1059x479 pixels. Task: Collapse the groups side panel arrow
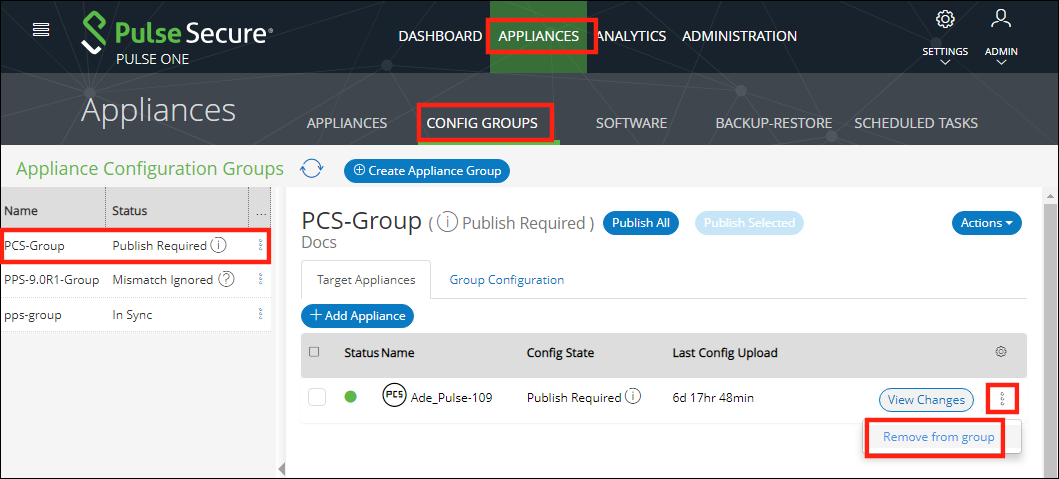(x=282, y=468)
